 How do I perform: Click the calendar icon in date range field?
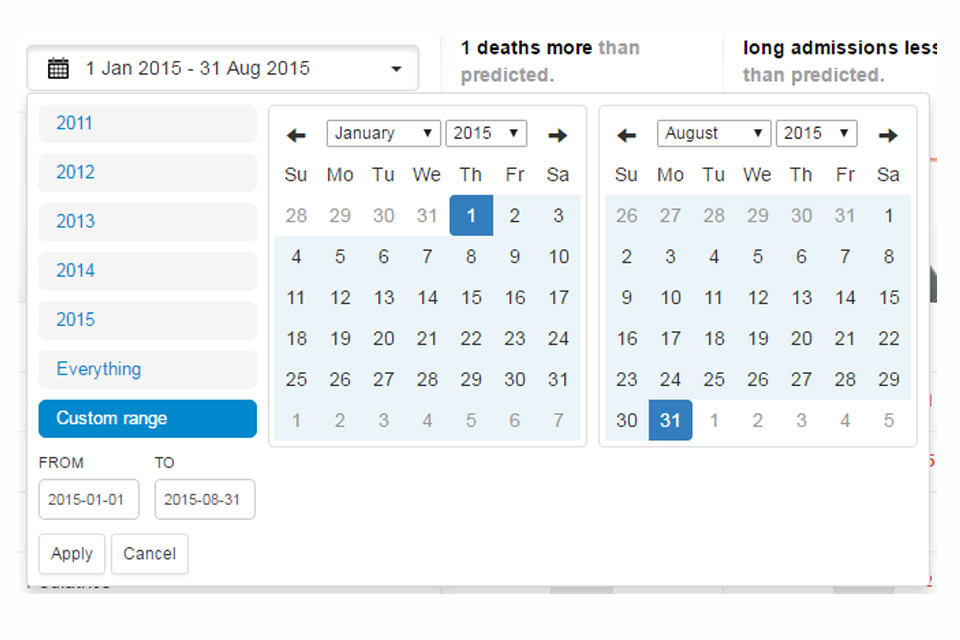58,68
